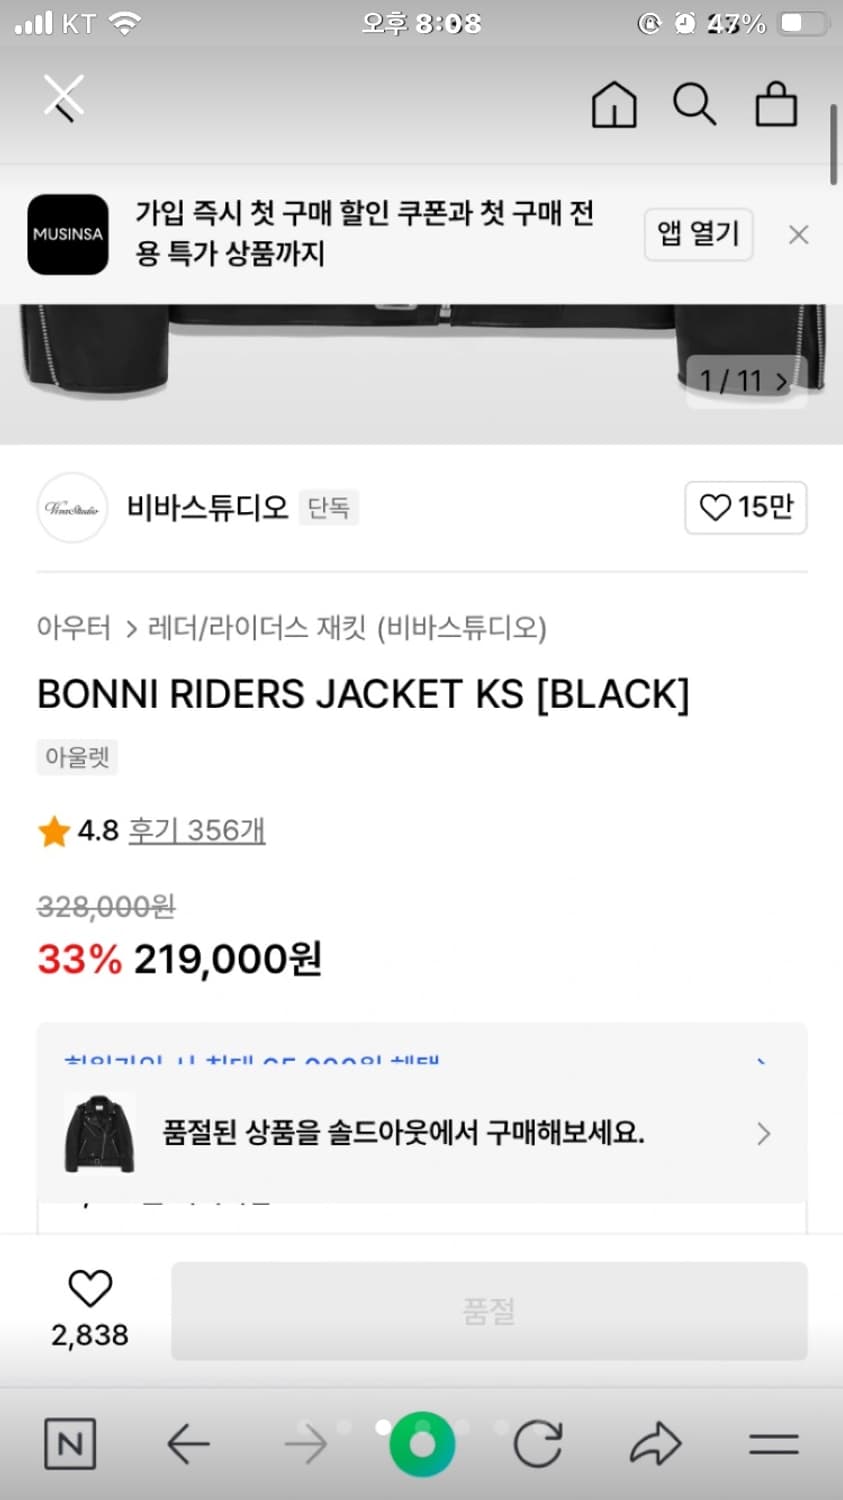843x1500 pixels.
Task: Dismiss the app coupon banner
Action: (x=798, y=235)
